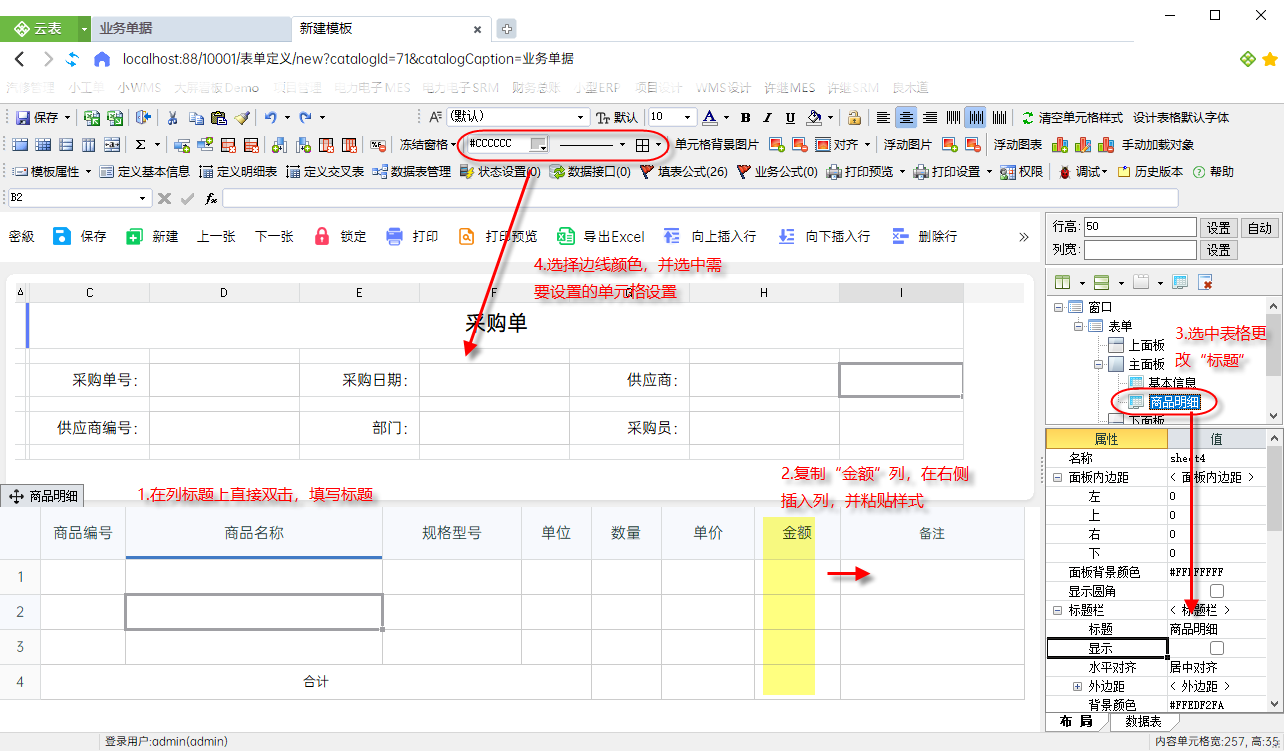This screenshot has height=751, width=1284.
Task: Click the 行高 input field
Action: coord(1140,227)
